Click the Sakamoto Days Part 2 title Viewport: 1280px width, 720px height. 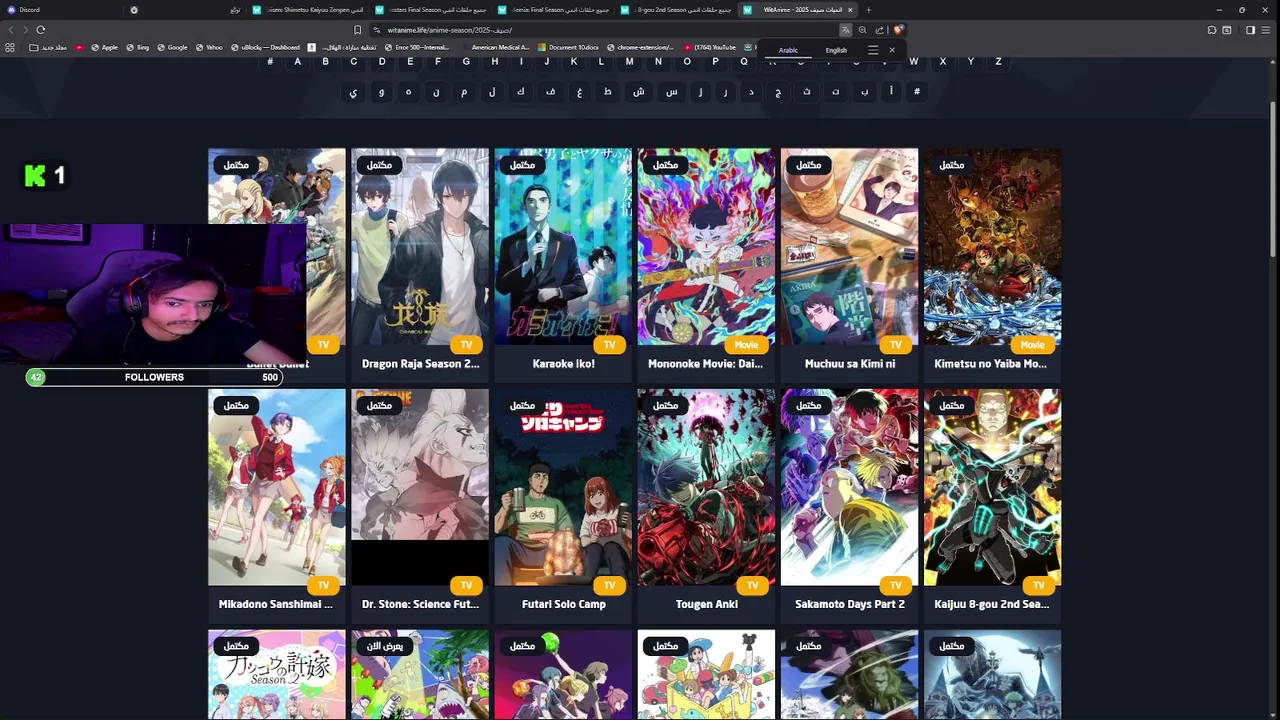[x=849, y=604]
